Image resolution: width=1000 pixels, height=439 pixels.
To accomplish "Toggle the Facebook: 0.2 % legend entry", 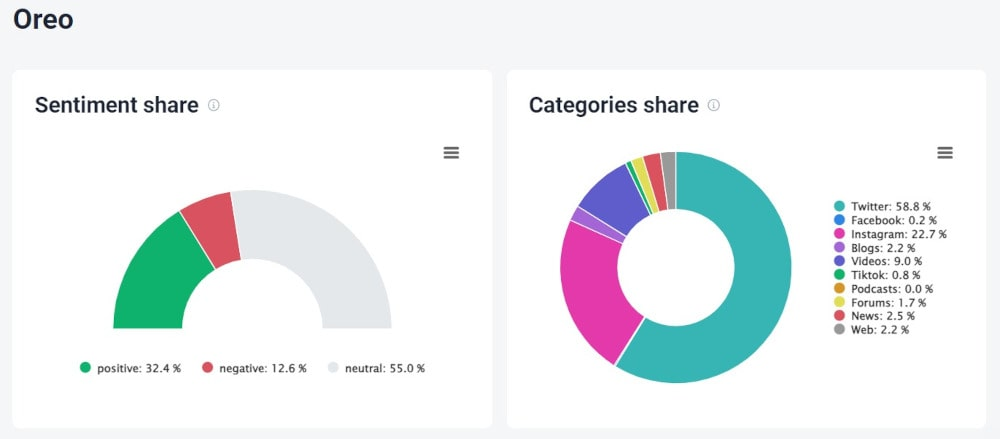I will [x=886, y=220].
